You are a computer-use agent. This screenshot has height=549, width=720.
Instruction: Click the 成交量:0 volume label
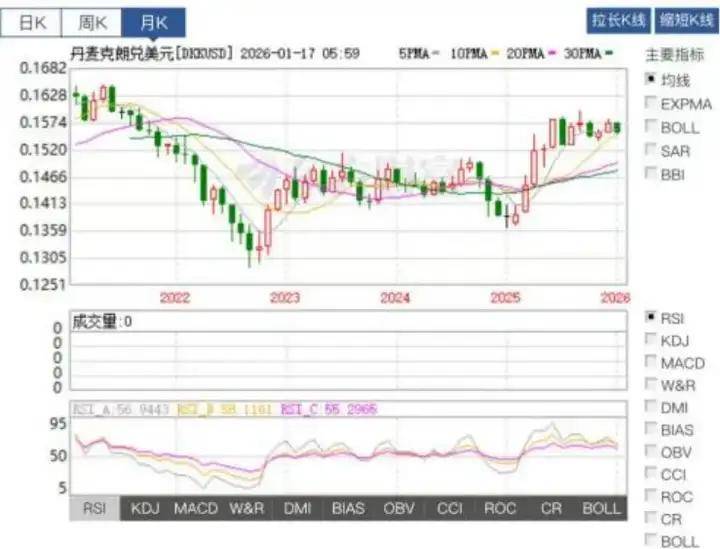[102, 322]
